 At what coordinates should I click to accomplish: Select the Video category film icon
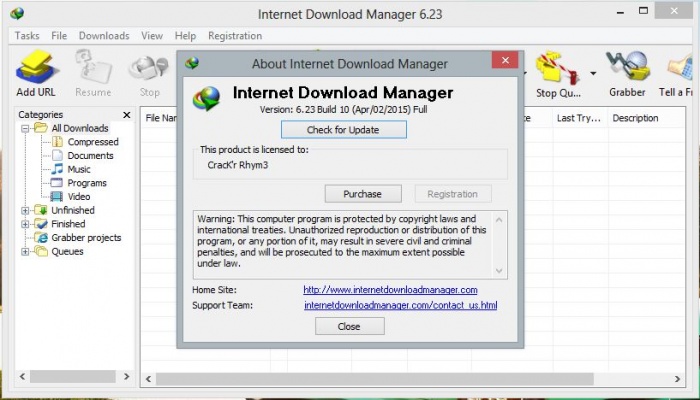(57, 196)
